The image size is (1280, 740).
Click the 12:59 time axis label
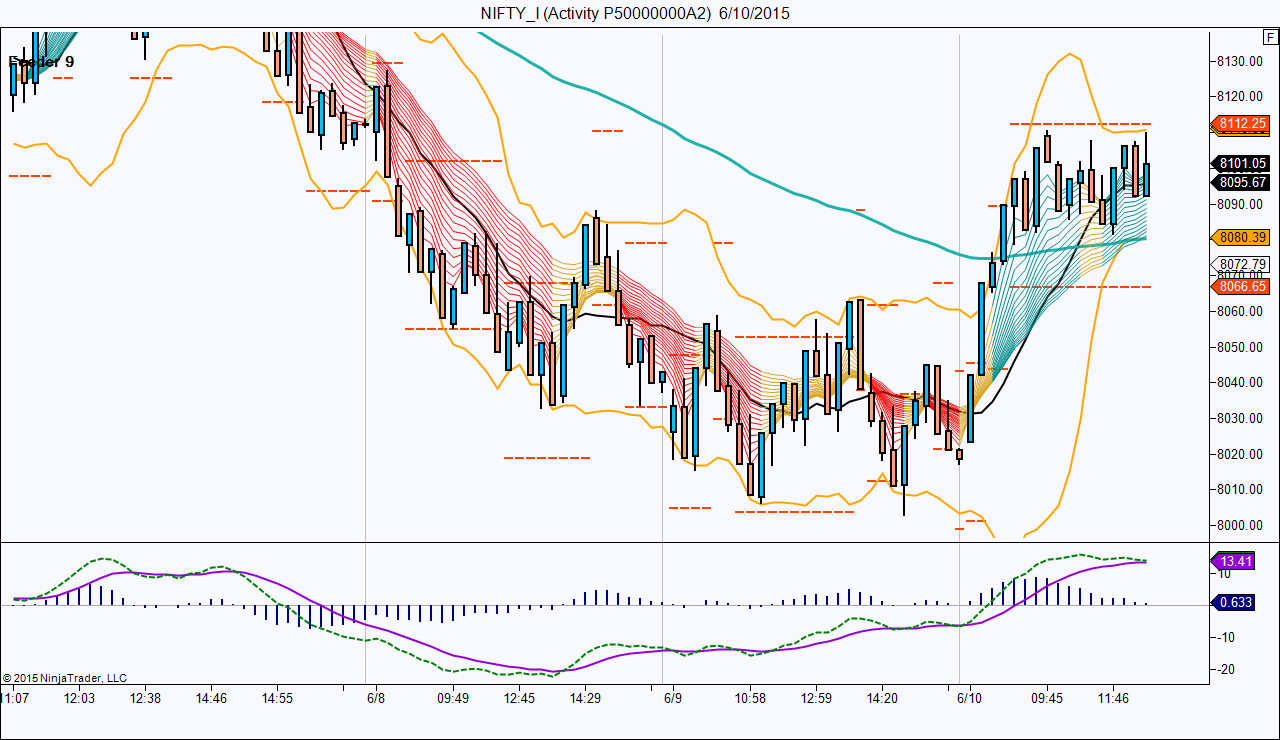(x=816, y=698)
